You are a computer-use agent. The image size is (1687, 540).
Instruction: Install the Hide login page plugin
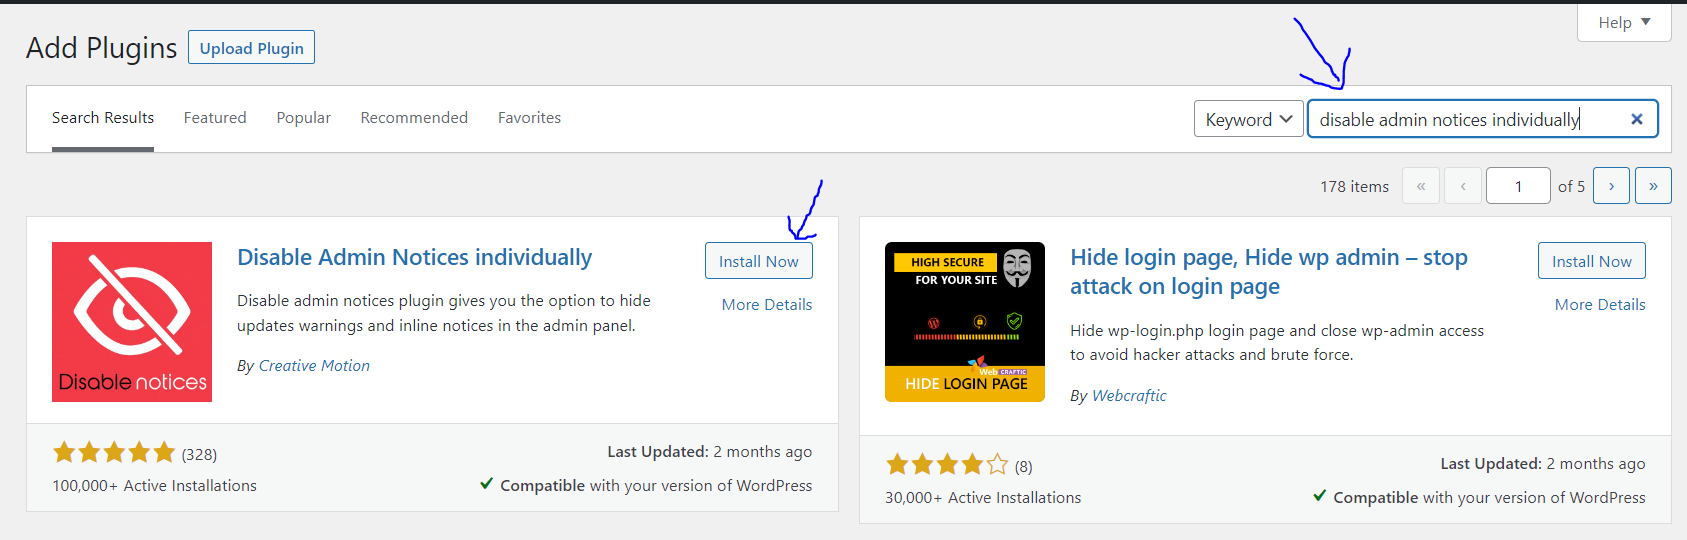coord(1592,261)
